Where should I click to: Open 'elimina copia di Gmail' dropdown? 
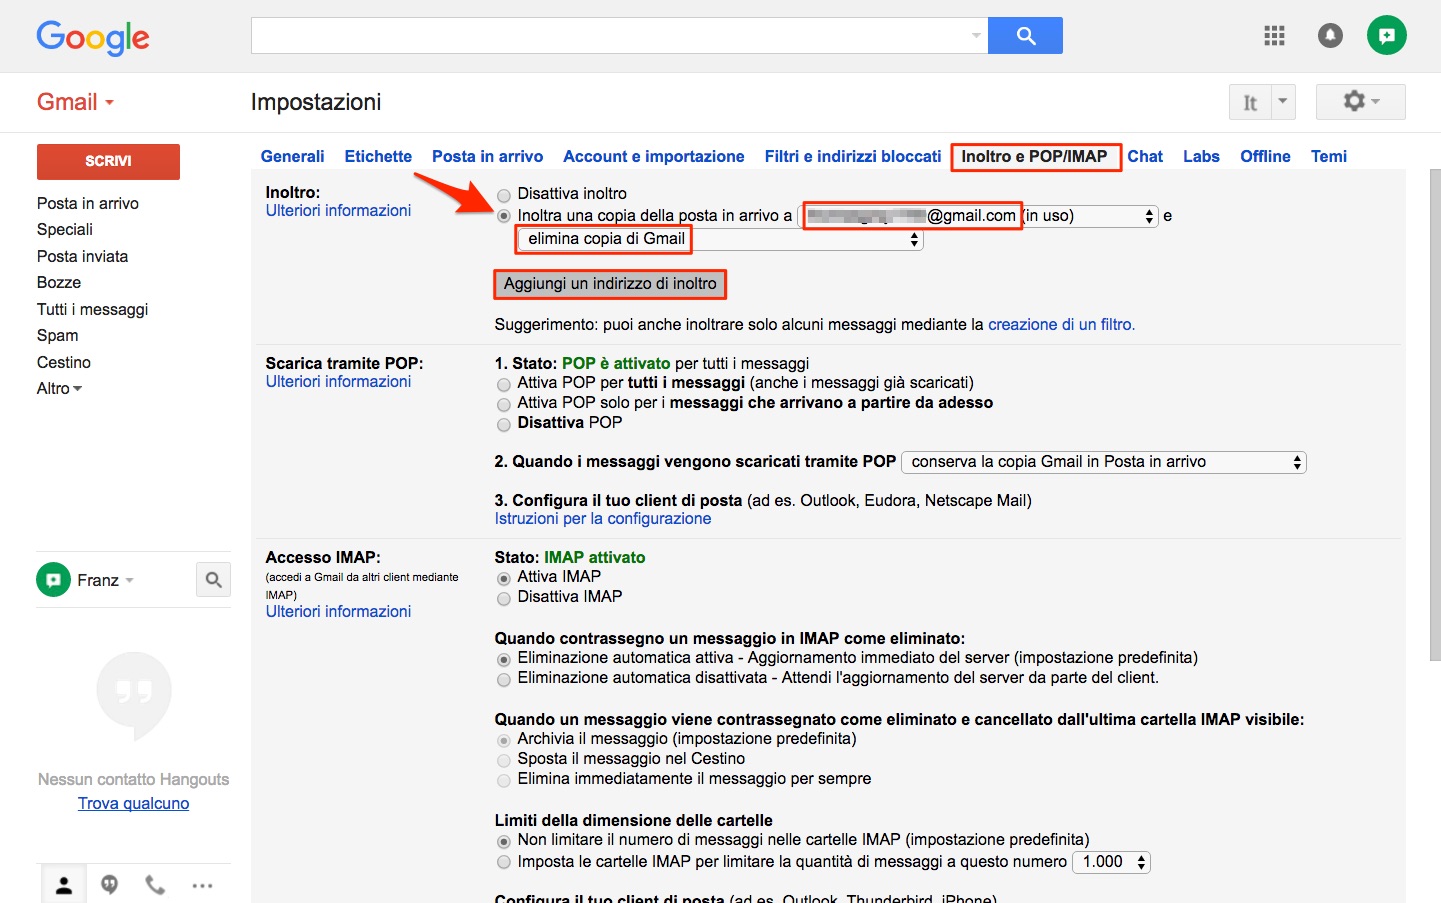pos(719,239)
